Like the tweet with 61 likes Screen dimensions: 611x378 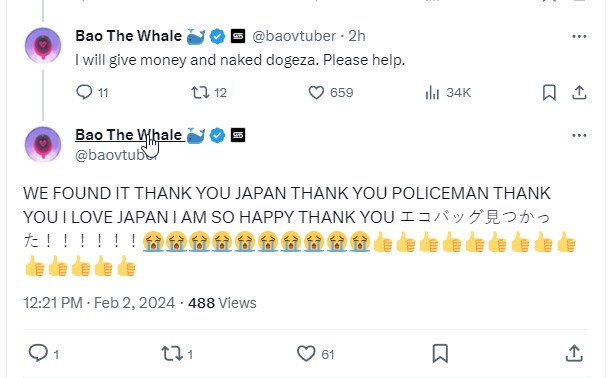pyautogui.click(x=316, y=353)
